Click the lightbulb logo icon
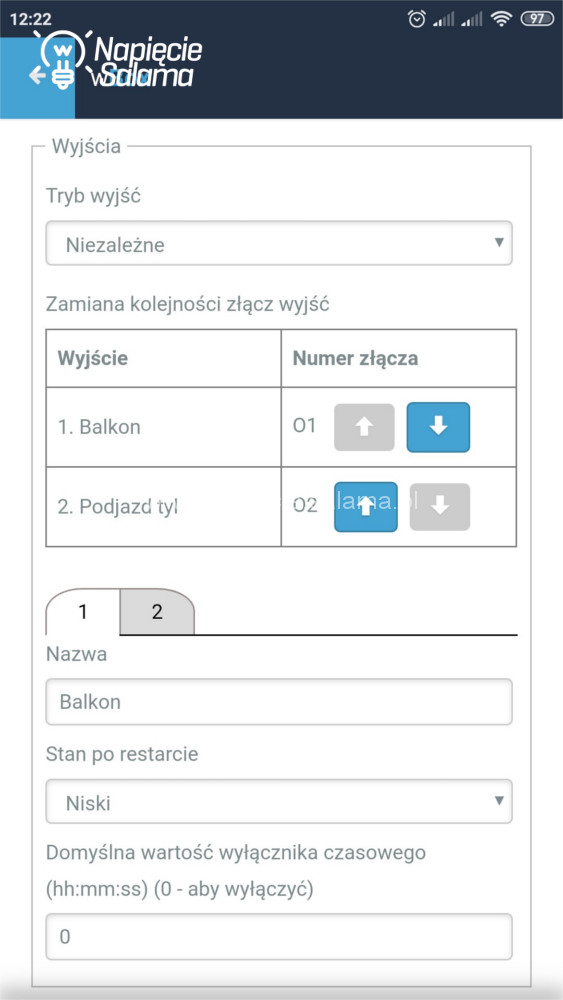The image size is (563, 1000). (x=62, y=58)
